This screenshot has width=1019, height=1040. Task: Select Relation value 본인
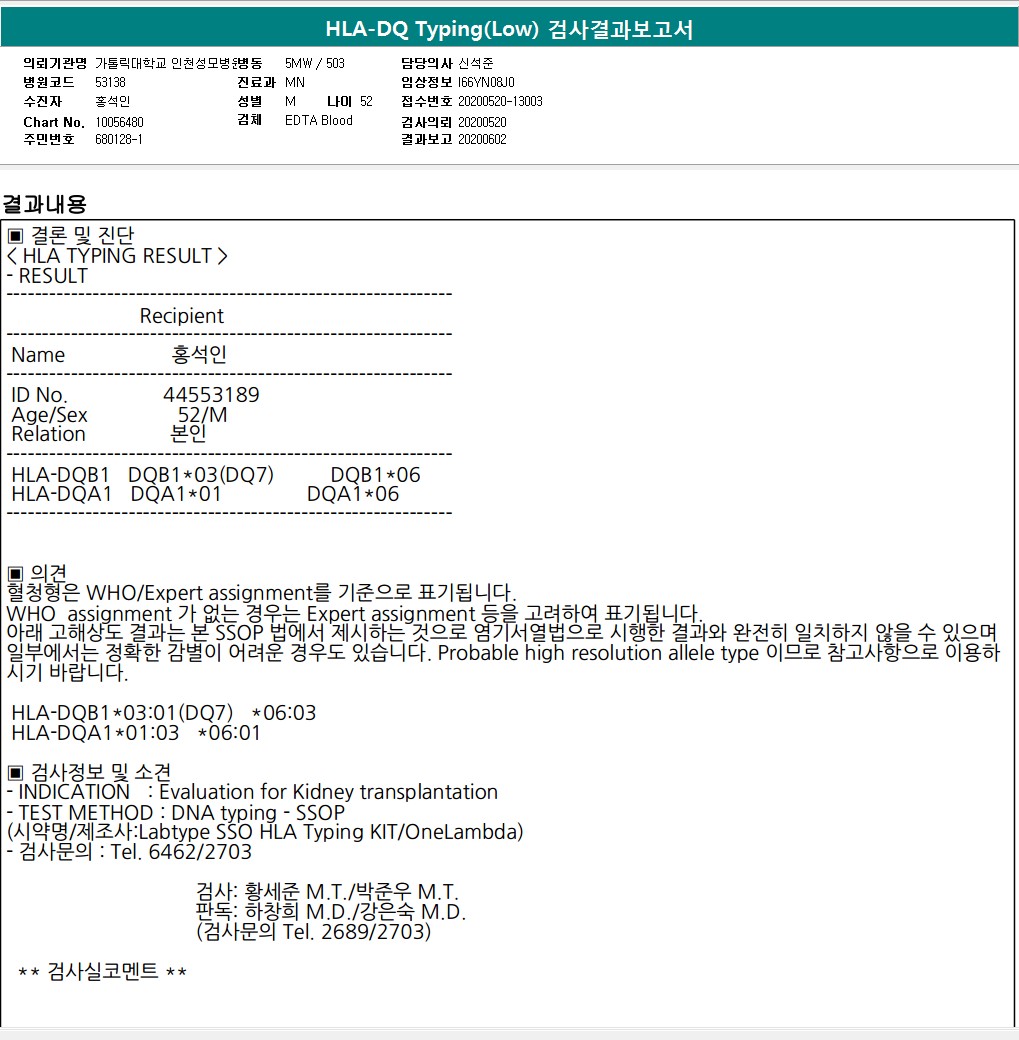(188, 433)
